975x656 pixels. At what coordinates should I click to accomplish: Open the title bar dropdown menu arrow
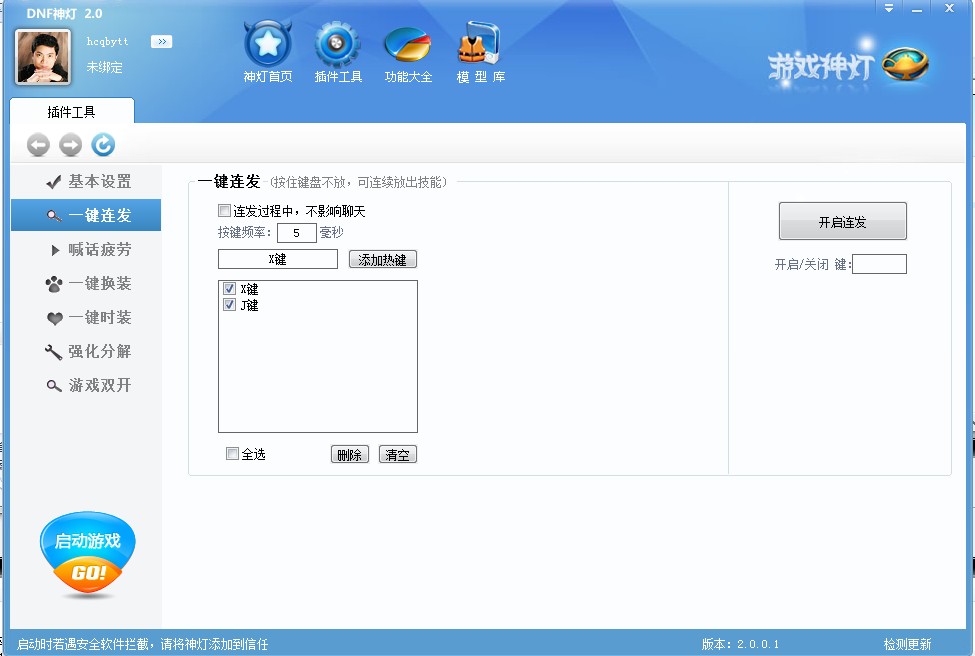point(889,9)
